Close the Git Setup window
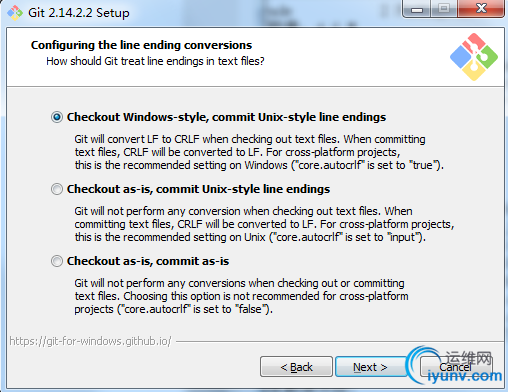 pyautogui.click(x=481, y=9)
